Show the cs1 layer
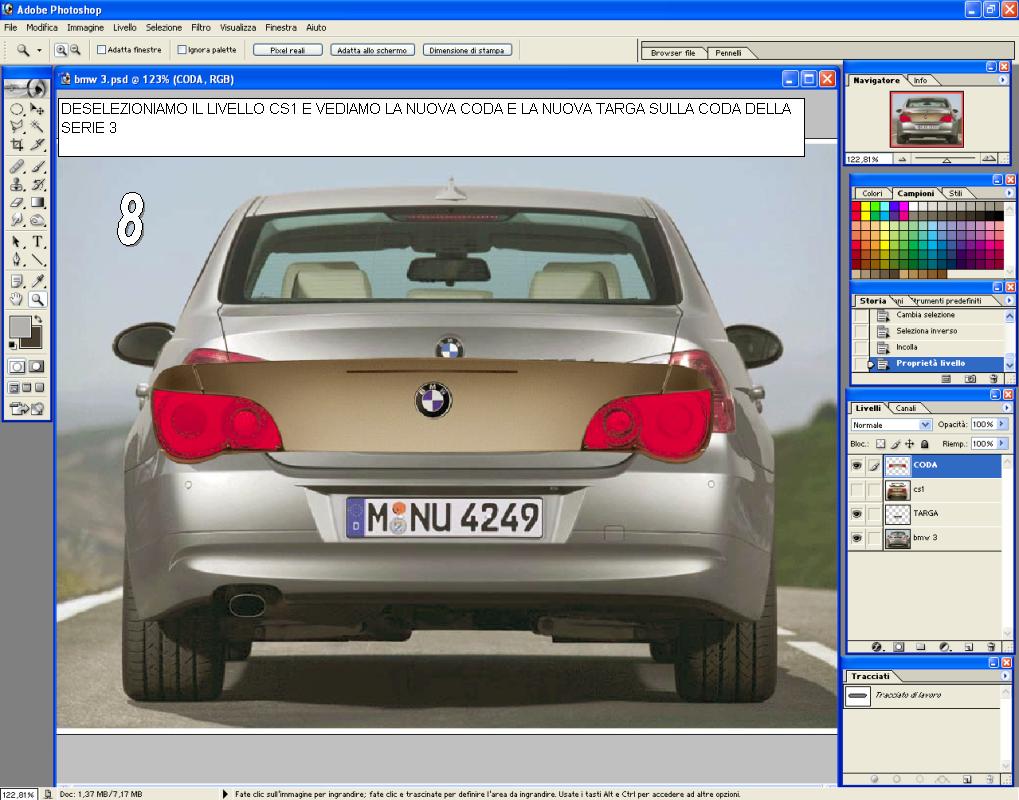The width and height of the screenshot is (1019, 800). click(x=857, y=489)
